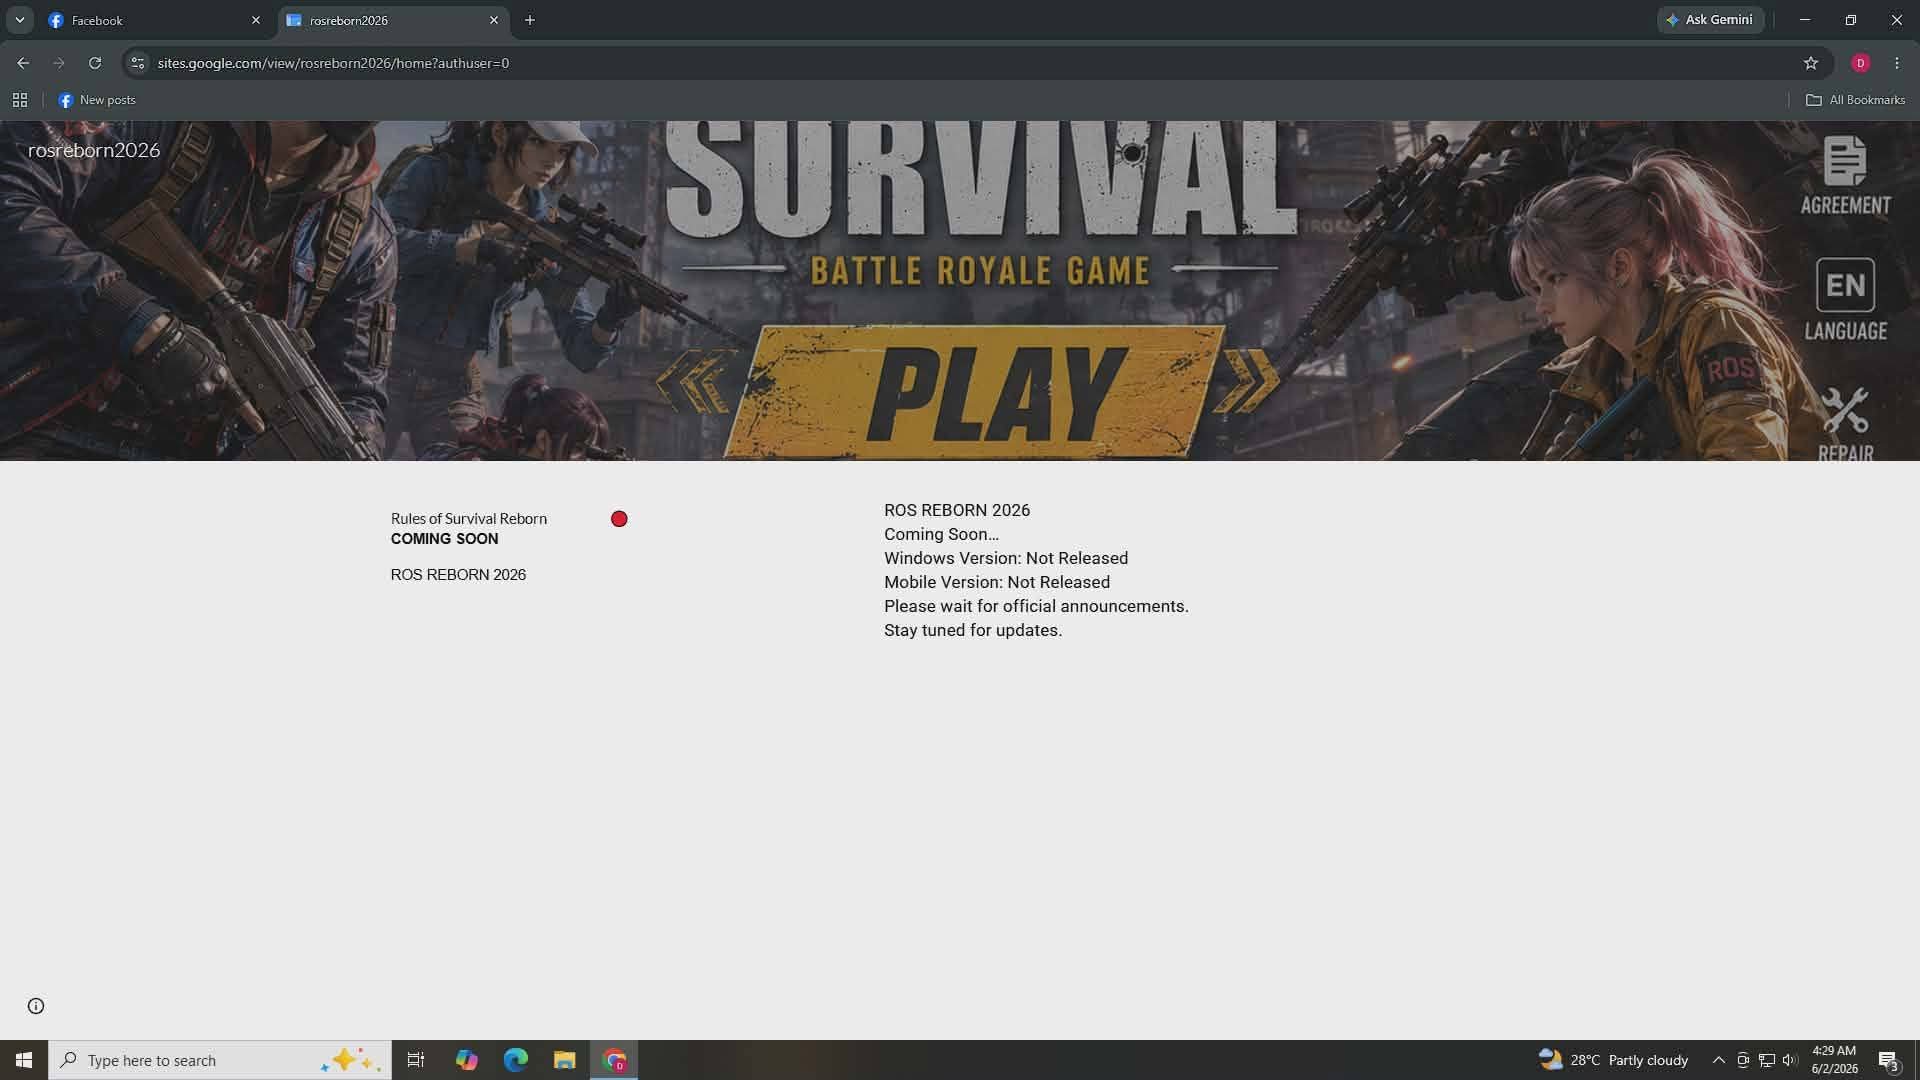Show hidden system tray icons
This screenshot has width=1920, height=1080.
(x=1718, y=1060)
